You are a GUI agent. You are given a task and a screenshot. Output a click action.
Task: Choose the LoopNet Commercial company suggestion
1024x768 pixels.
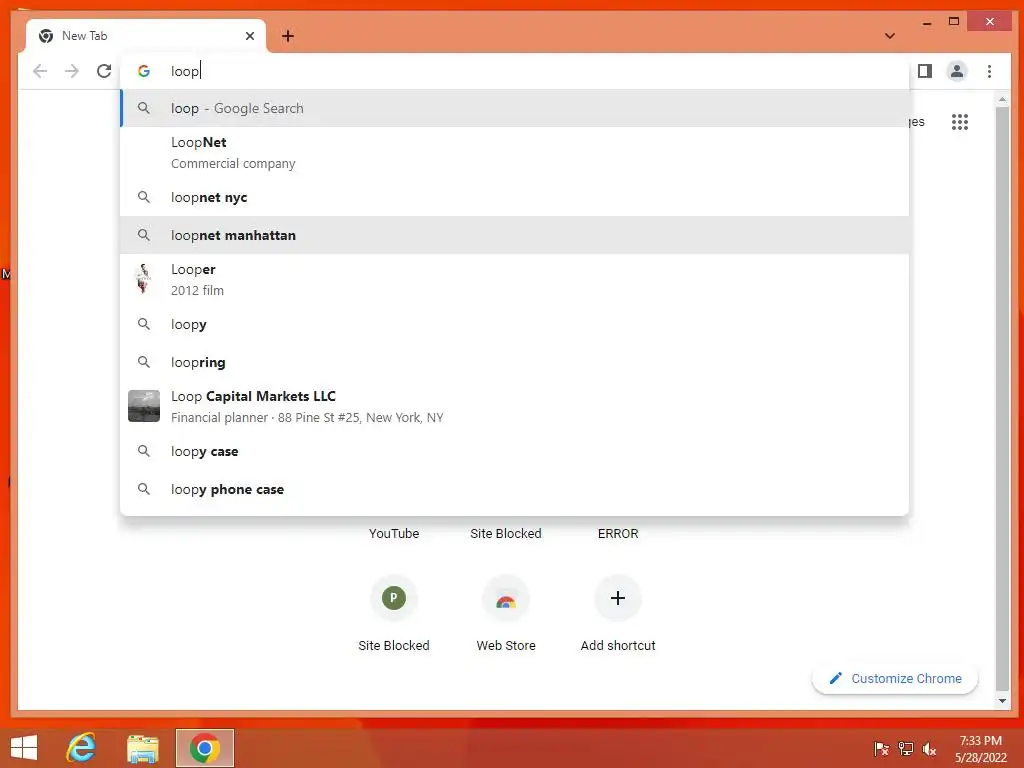tap(515, 153)
